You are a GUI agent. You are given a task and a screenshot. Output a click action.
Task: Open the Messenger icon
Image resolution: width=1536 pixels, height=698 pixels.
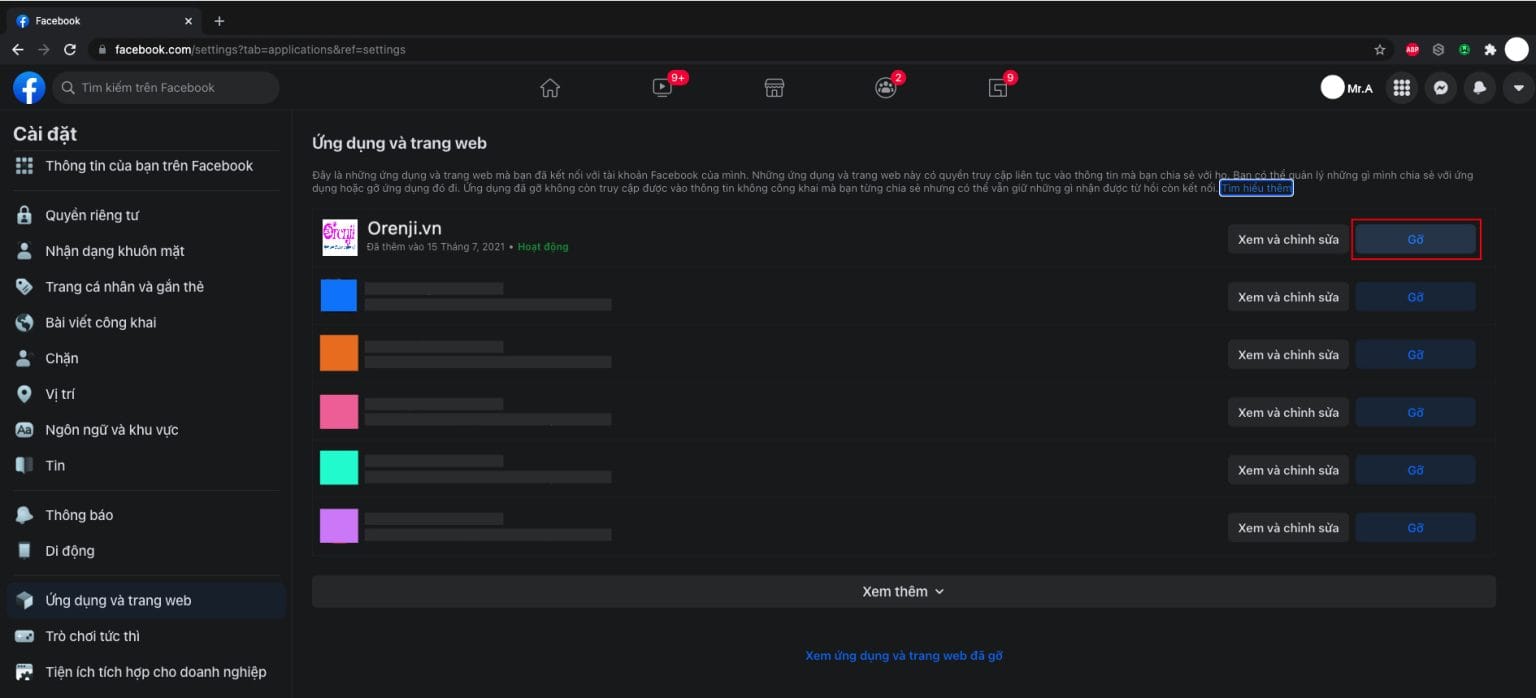[1440, 88]
